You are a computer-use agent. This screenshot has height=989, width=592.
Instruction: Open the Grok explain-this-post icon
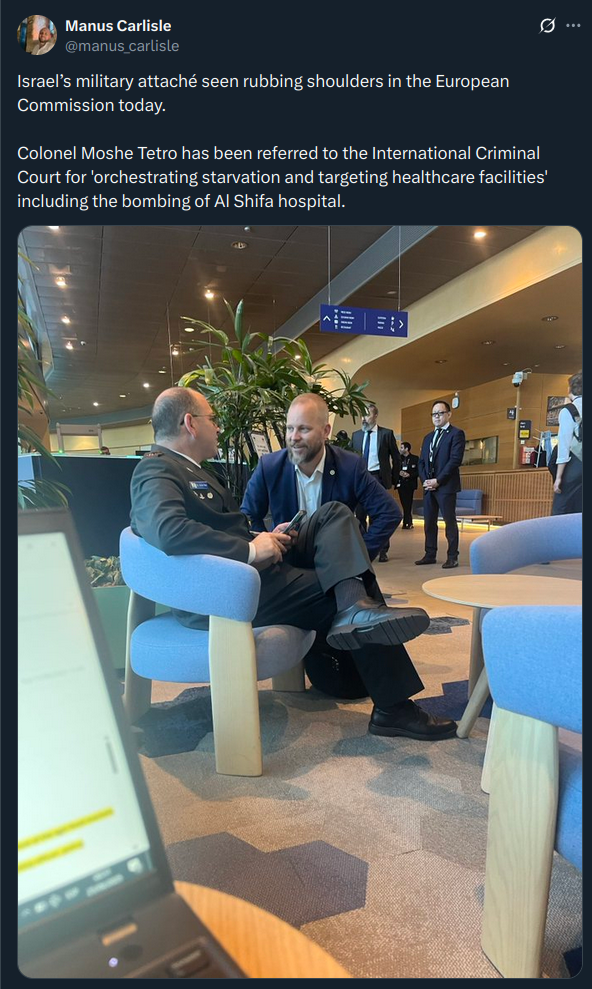tap(547, 26)
